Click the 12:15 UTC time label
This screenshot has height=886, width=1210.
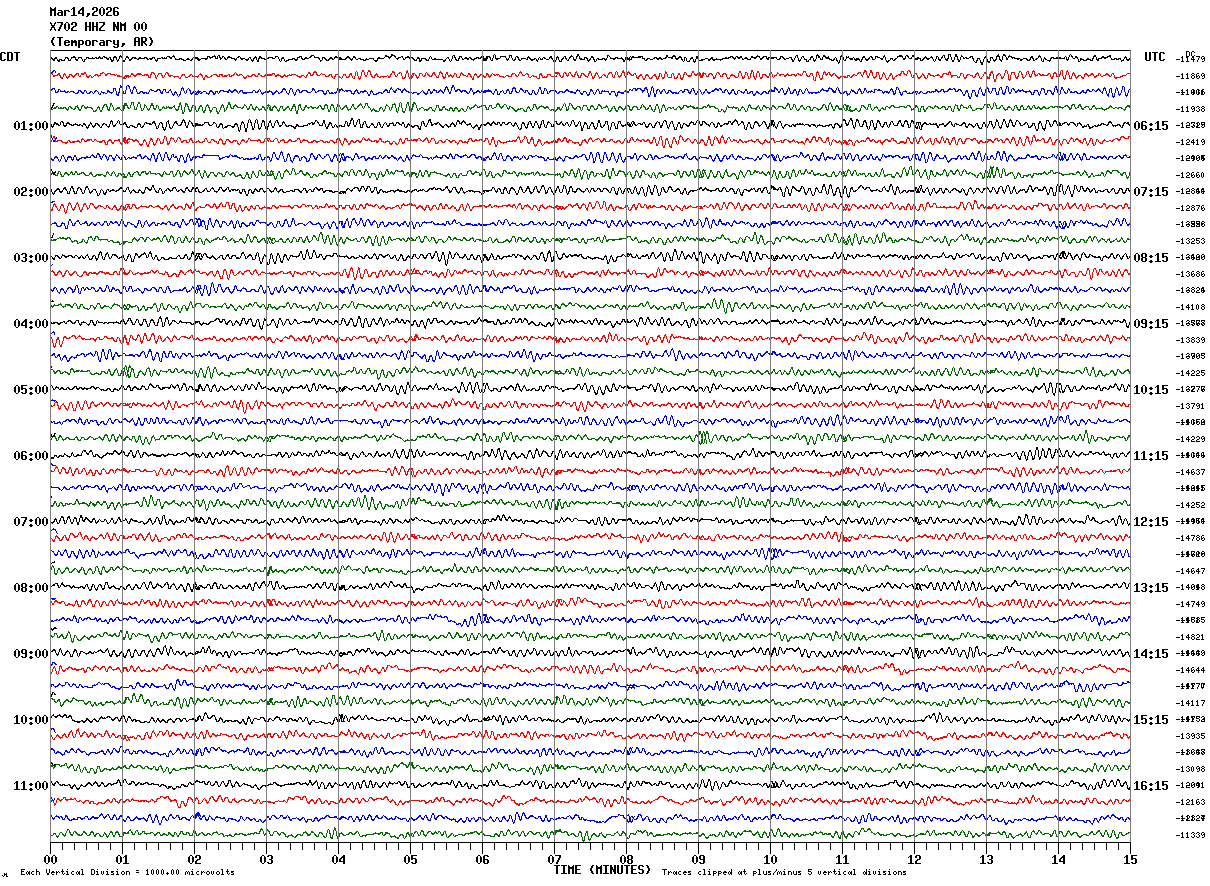pyautogui.click(x=1151, y=522)
